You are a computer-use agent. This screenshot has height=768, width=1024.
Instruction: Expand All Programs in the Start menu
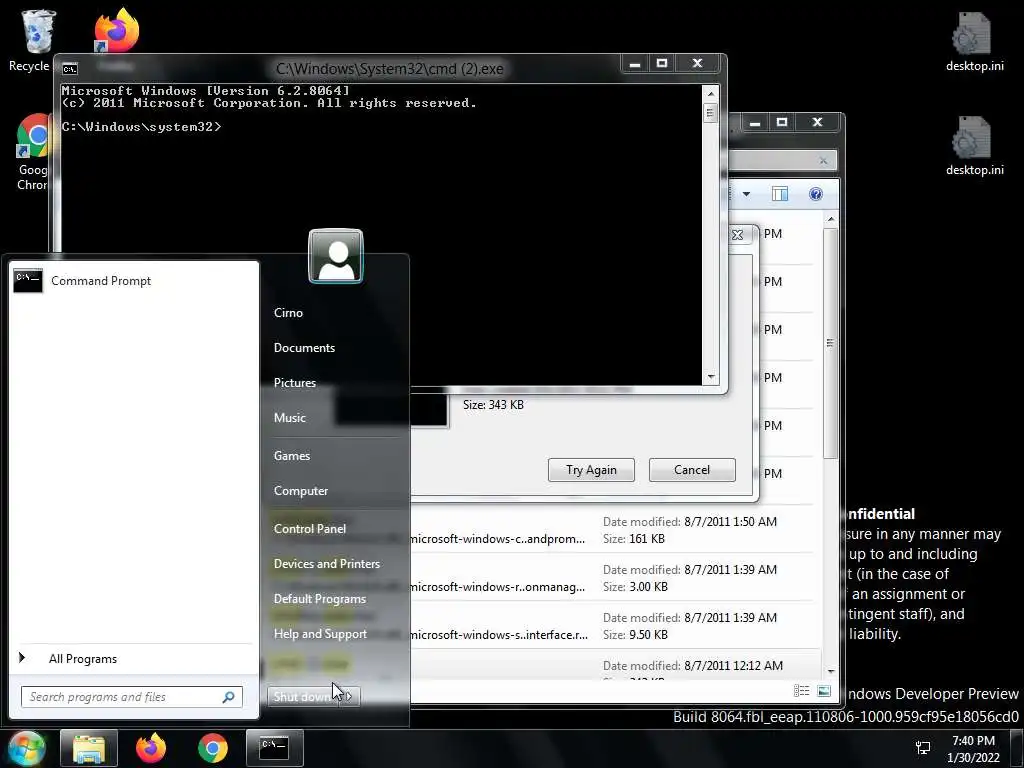click(82, 659)
